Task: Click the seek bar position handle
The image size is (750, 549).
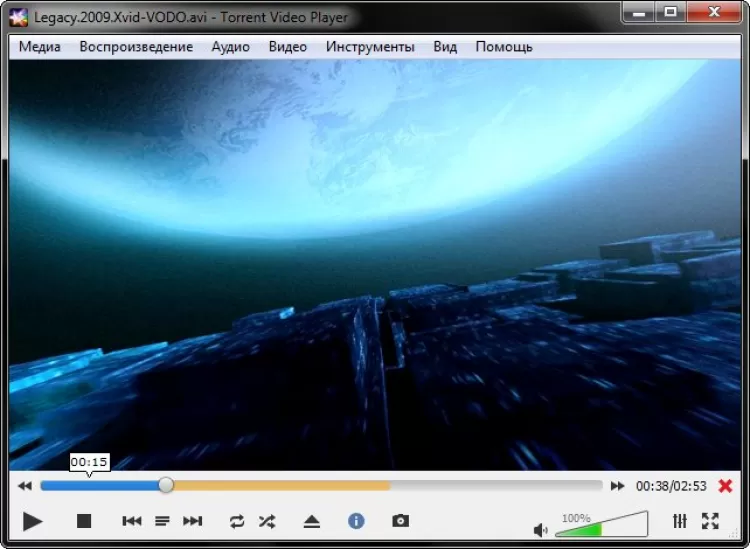Action: click(166, 485)
